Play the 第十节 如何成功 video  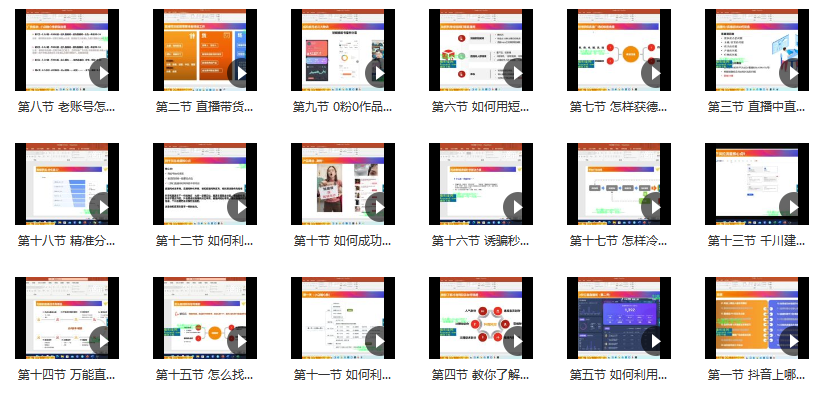coord(380,208)
